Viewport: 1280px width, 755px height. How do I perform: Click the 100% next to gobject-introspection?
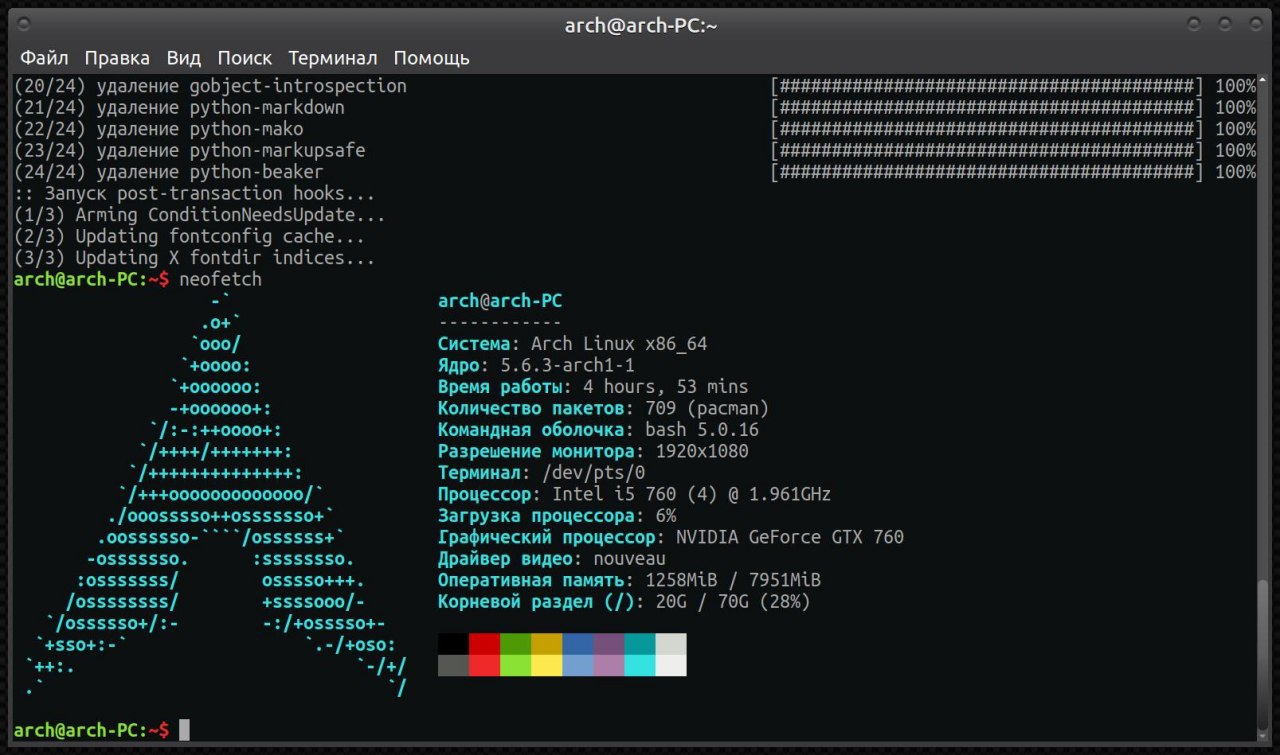coord(1236,86)
